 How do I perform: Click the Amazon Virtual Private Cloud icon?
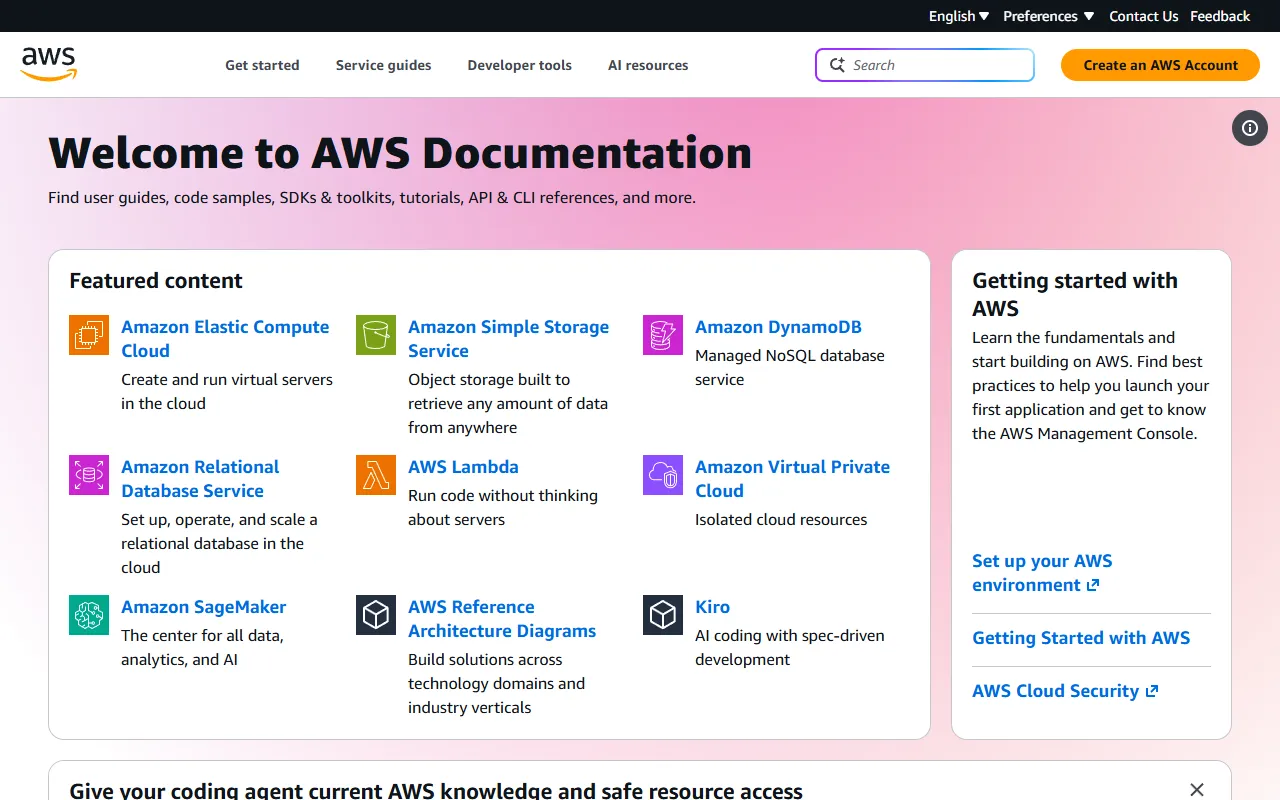[x=663, y=475]
